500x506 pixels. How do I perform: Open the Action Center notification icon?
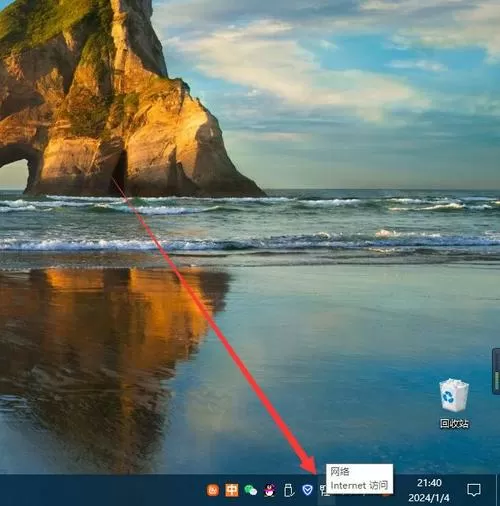tap(474, 490)
